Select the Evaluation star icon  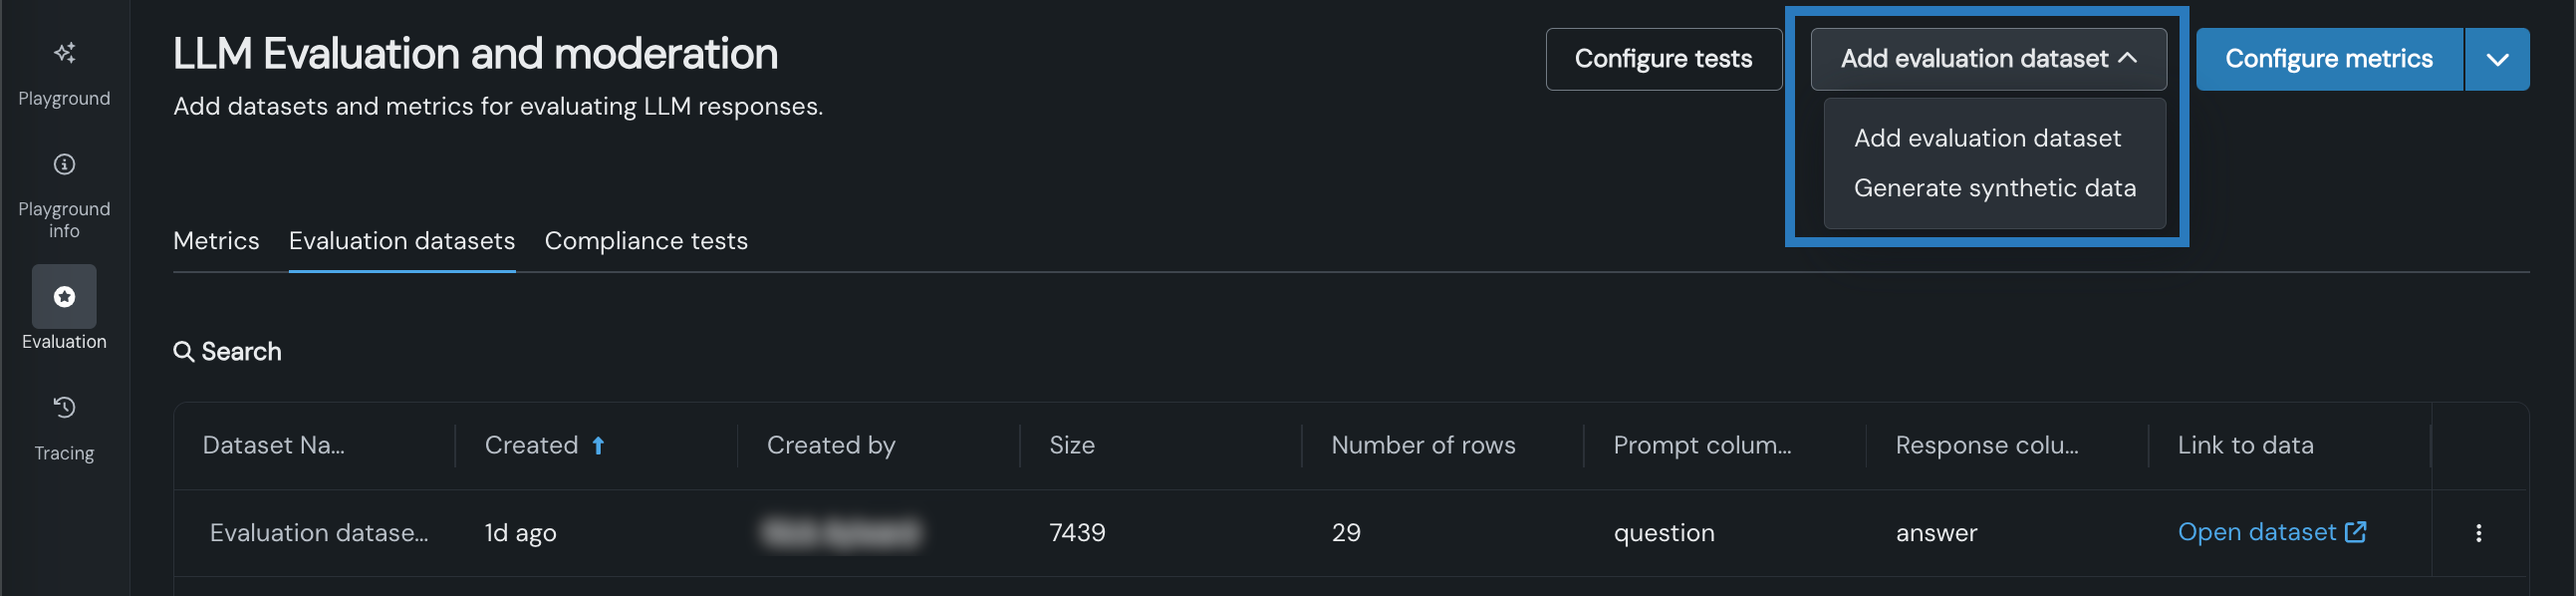[64, 297]
